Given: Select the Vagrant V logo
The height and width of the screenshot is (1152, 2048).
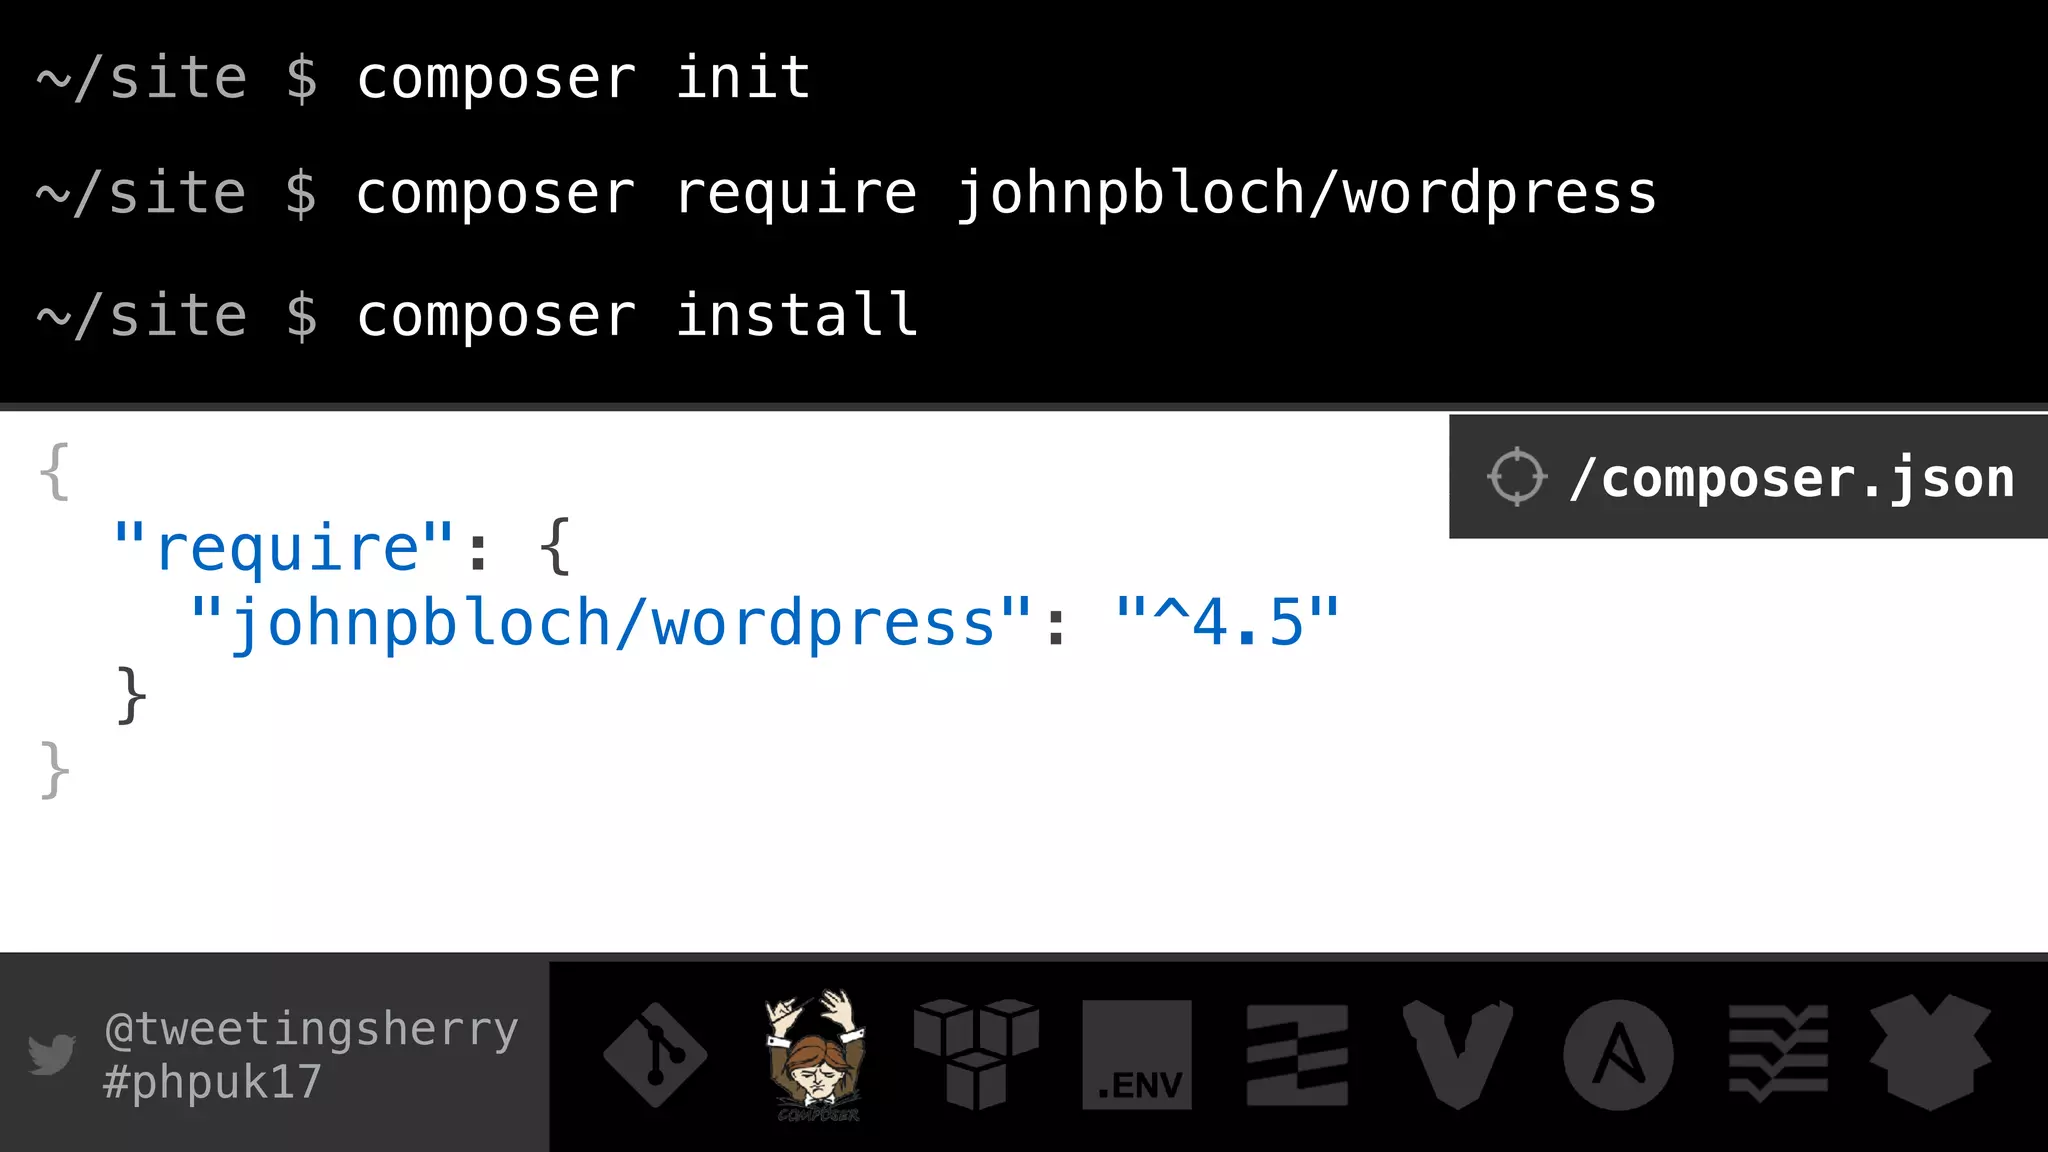Looking at the screenshot, I should (x=1457, y=1055).
